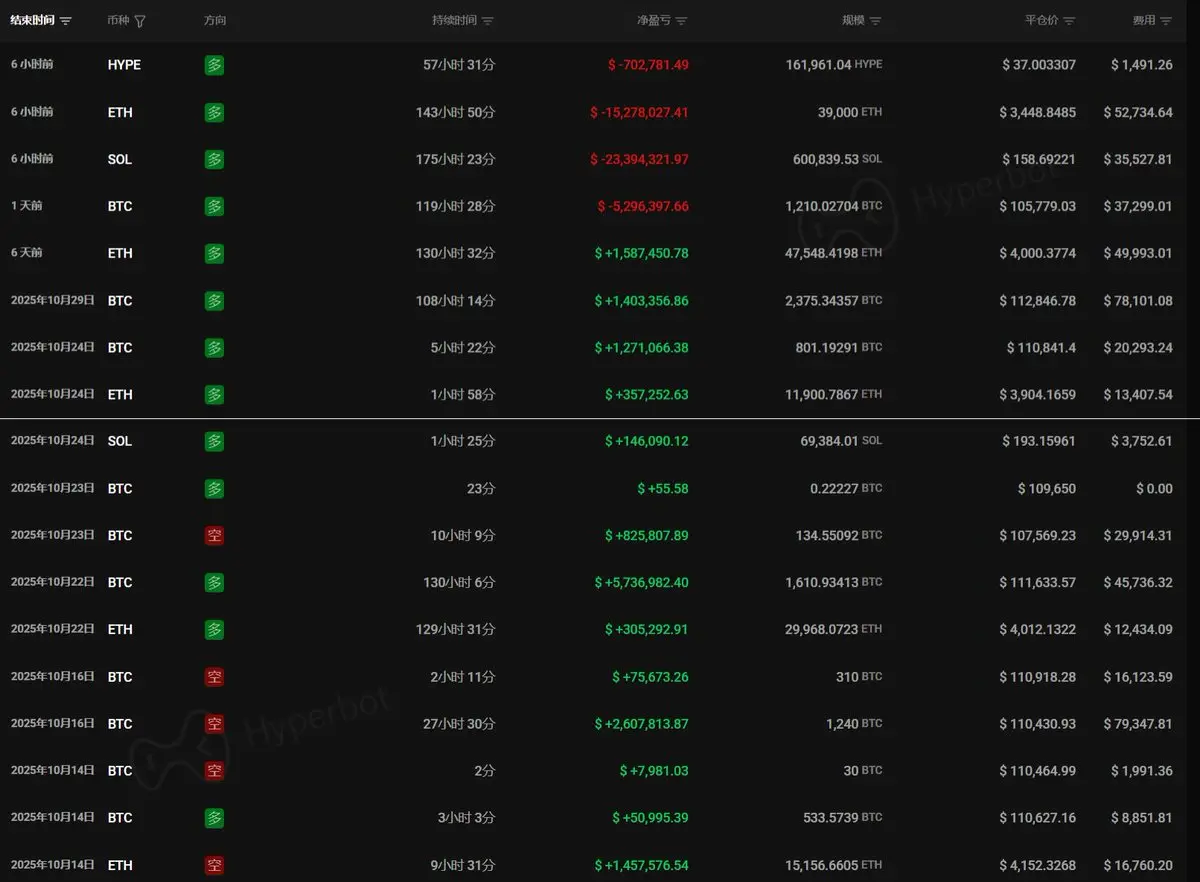Click the 持续时间 column sort icon

[x=488, y=21]
